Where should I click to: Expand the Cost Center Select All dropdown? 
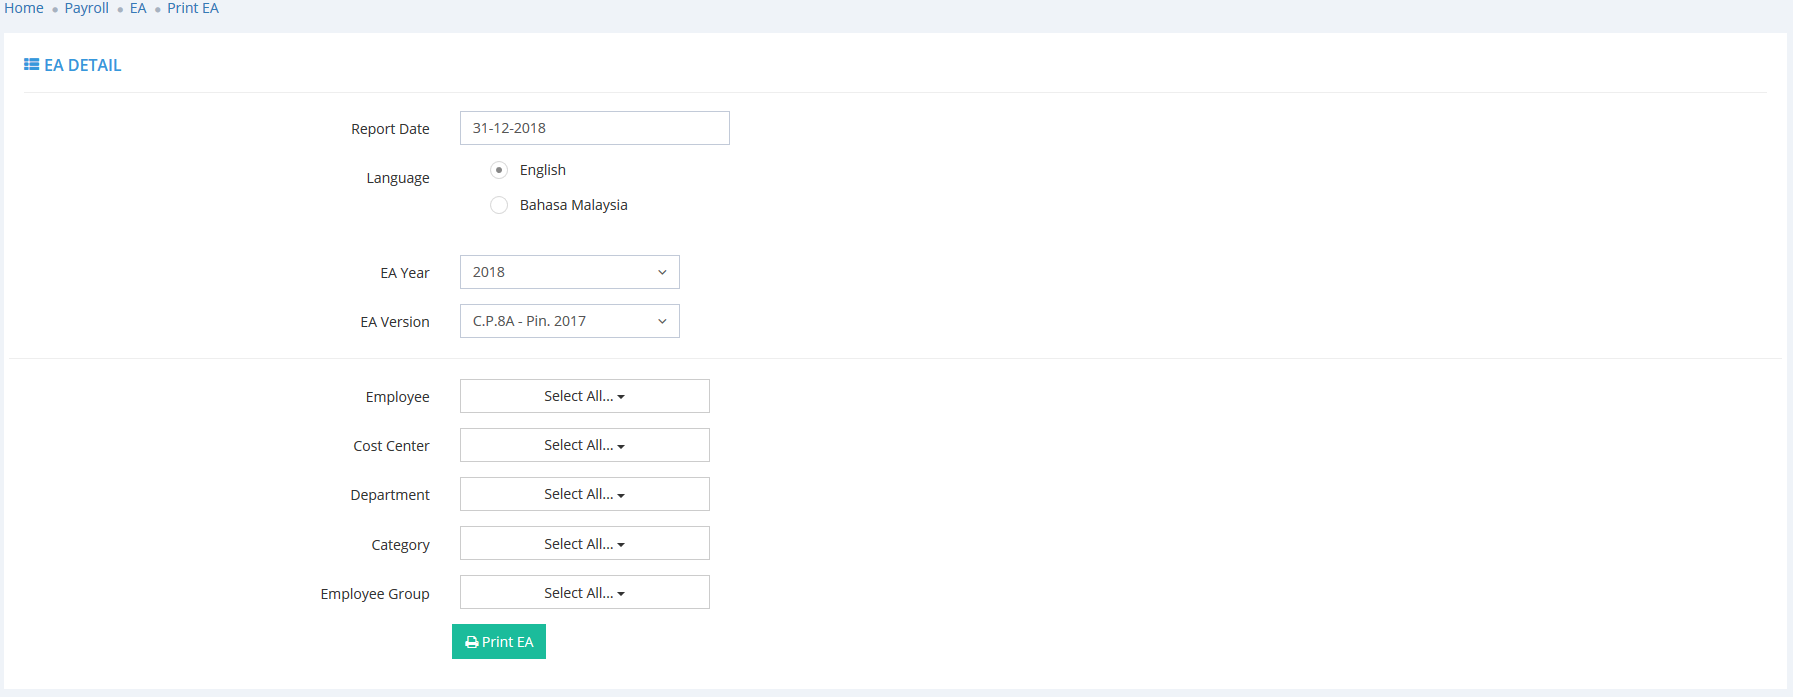click(x=584, y=445)
